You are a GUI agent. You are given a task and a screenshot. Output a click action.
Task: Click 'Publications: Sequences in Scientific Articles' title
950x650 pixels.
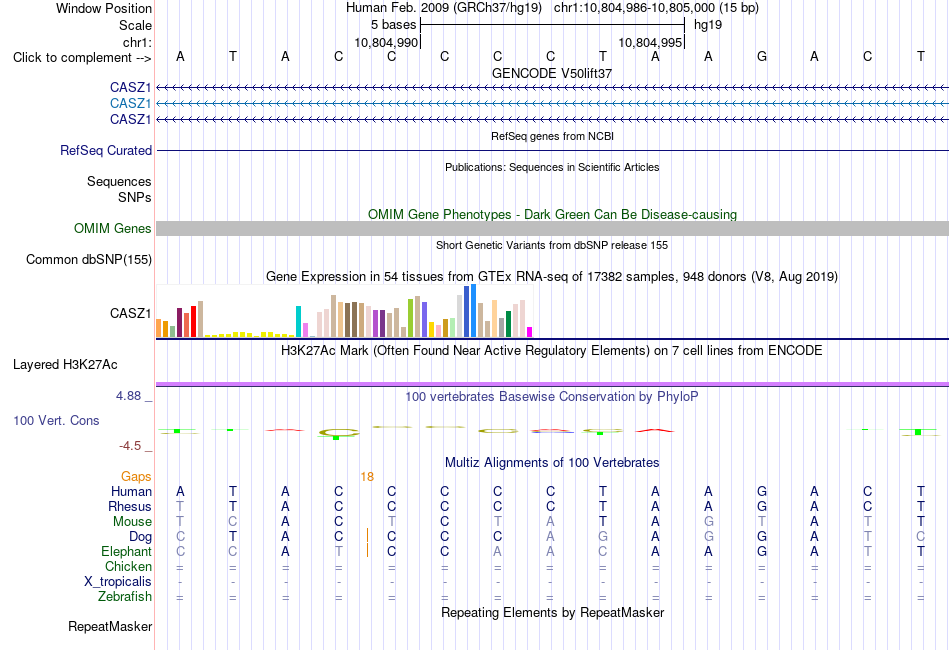point(552,167)
